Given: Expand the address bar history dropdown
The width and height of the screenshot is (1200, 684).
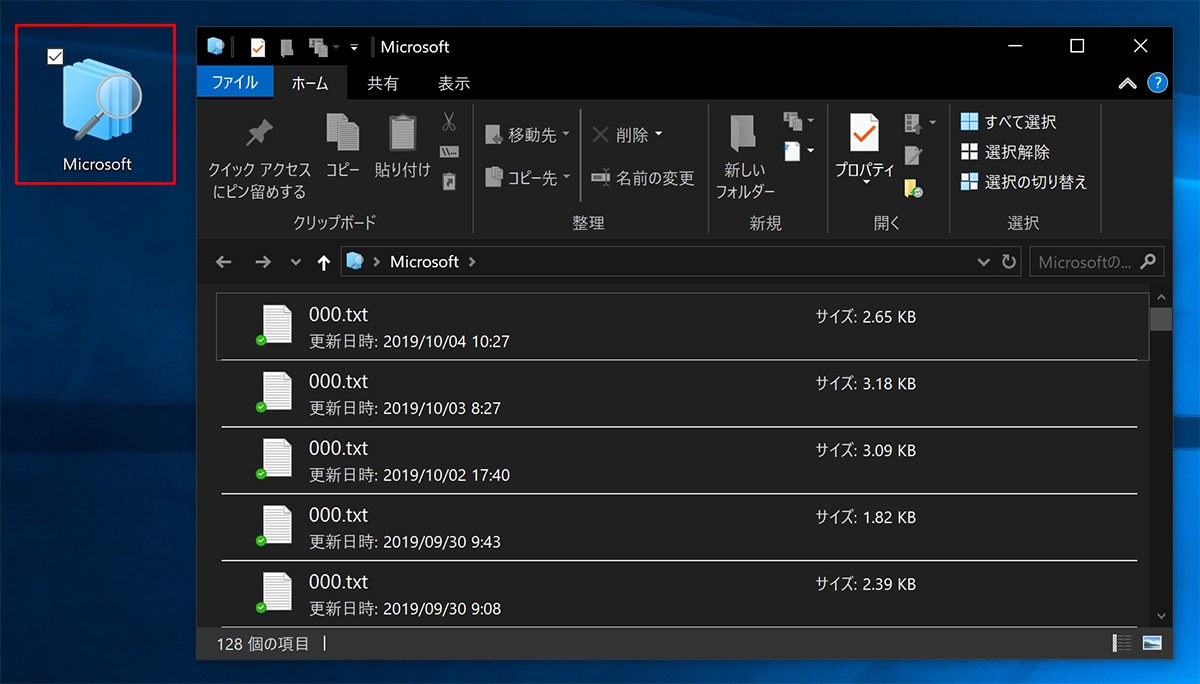Looking at the screenshot, I should [x=983, y=262].
